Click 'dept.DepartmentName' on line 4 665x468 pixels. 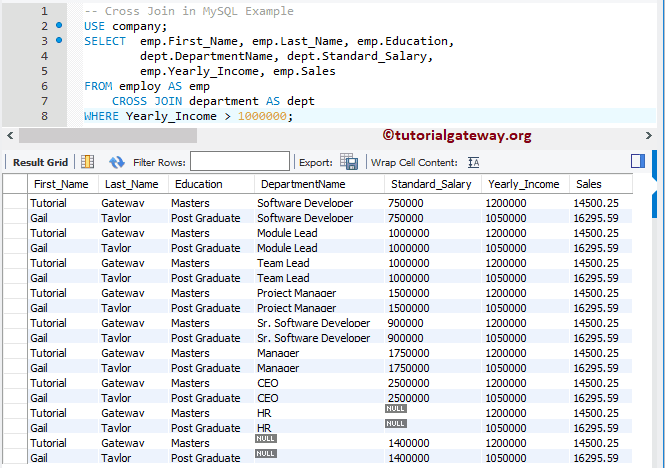207,56
